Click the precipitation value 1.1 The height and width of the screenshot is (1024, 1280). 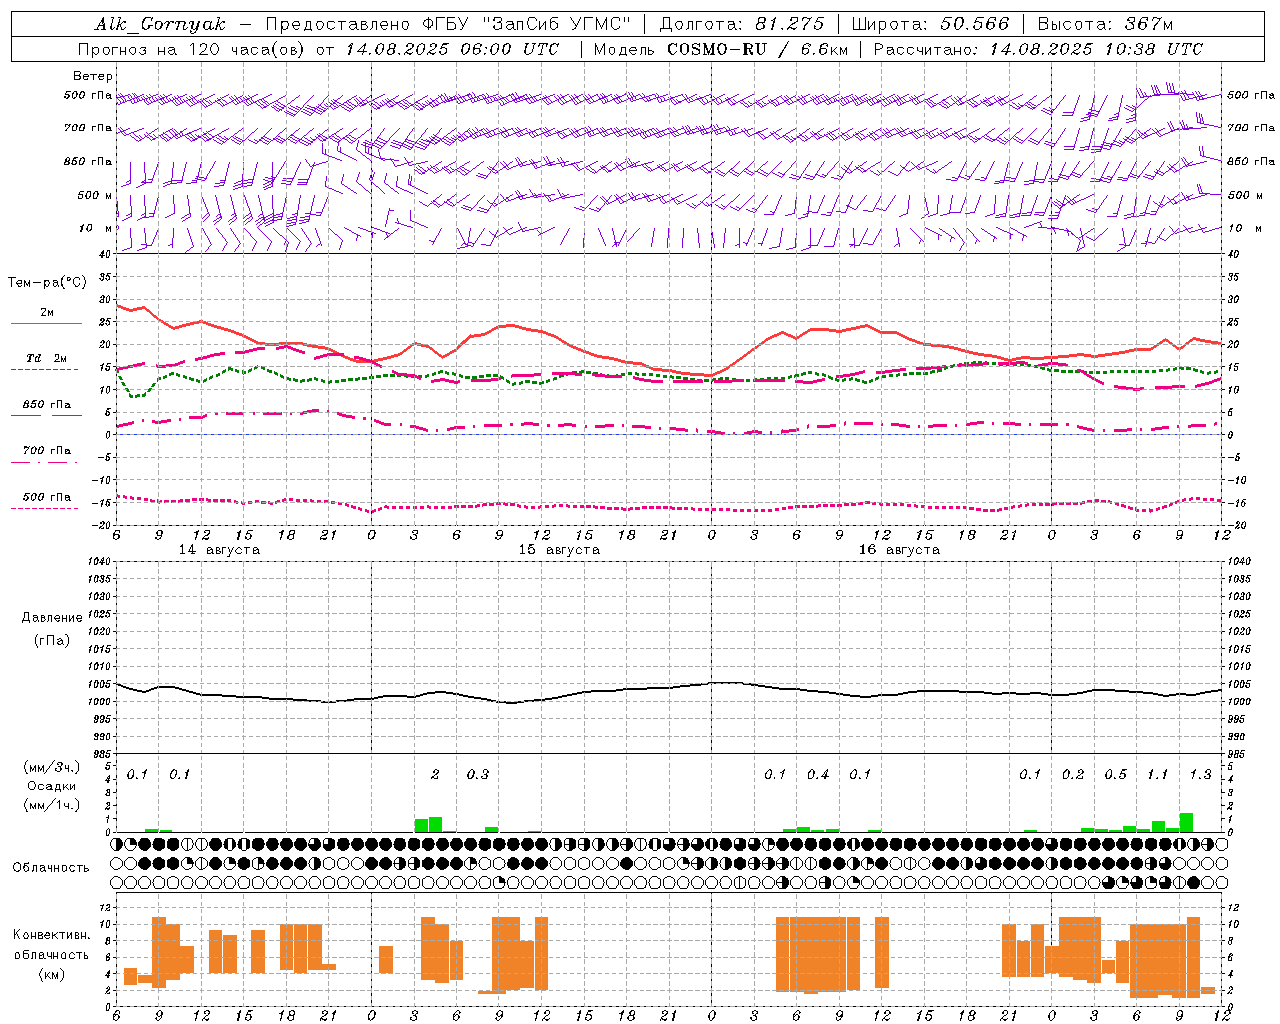(1158, 775)
